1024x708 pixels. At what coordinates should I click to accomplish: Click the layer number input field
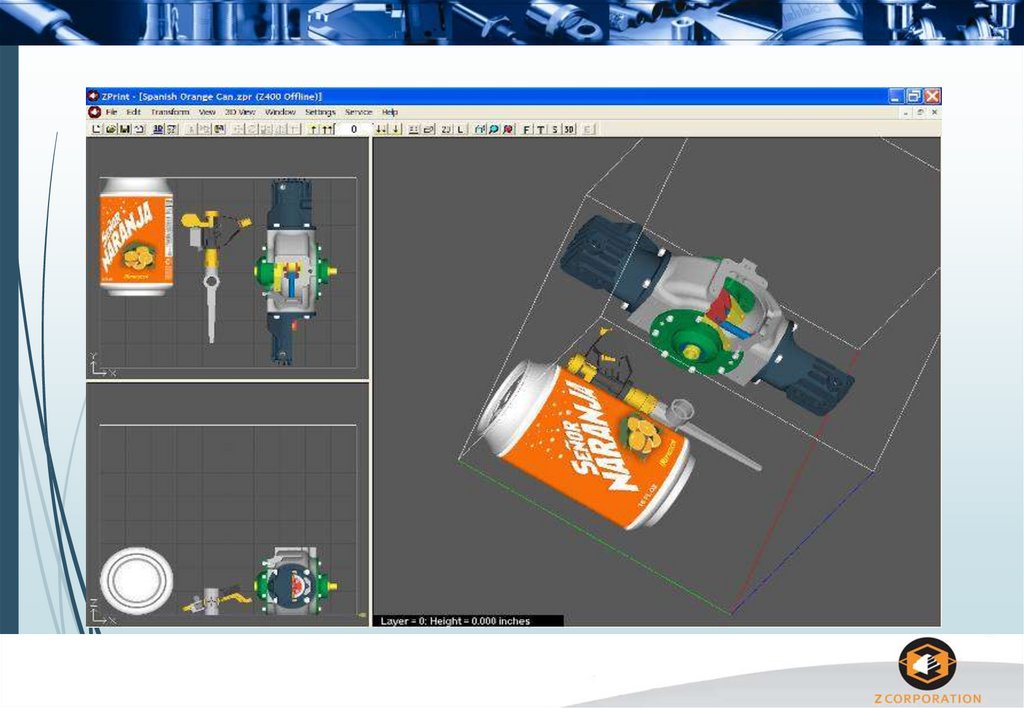pyautogui.click(x=354, y=129)
